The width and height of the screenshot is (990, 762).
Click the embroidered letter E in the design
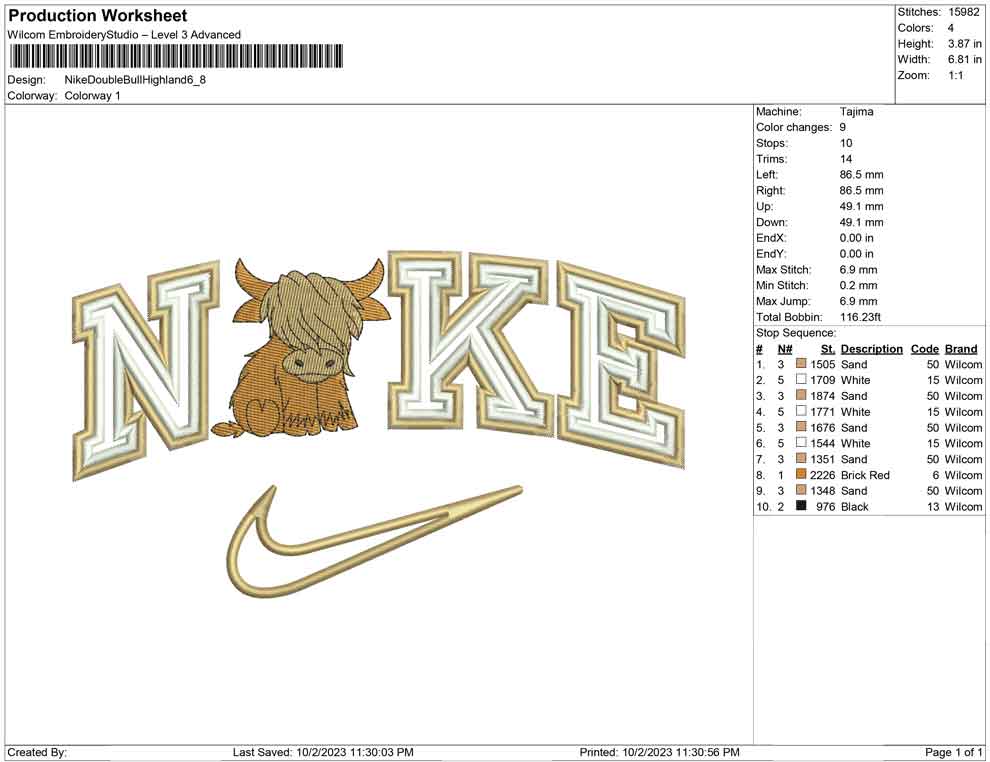click(x=622, y=366)
